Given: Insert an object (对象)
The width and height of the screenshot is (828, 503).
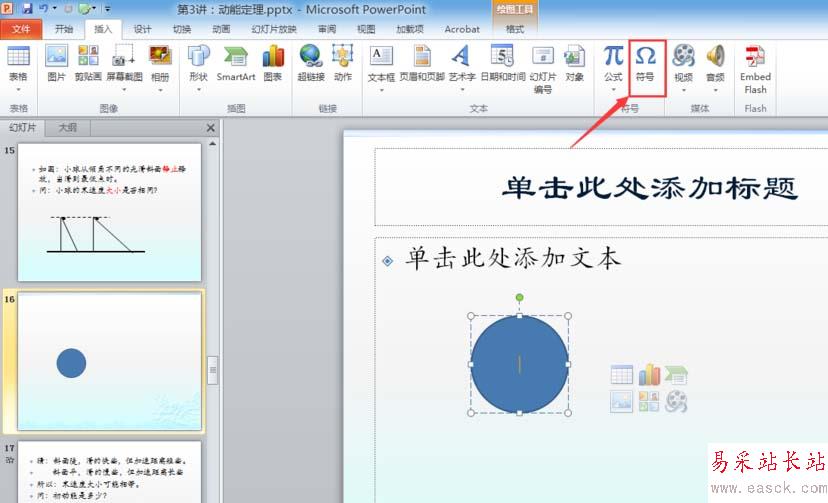Looking at the screenshot, I should (575, 63).
